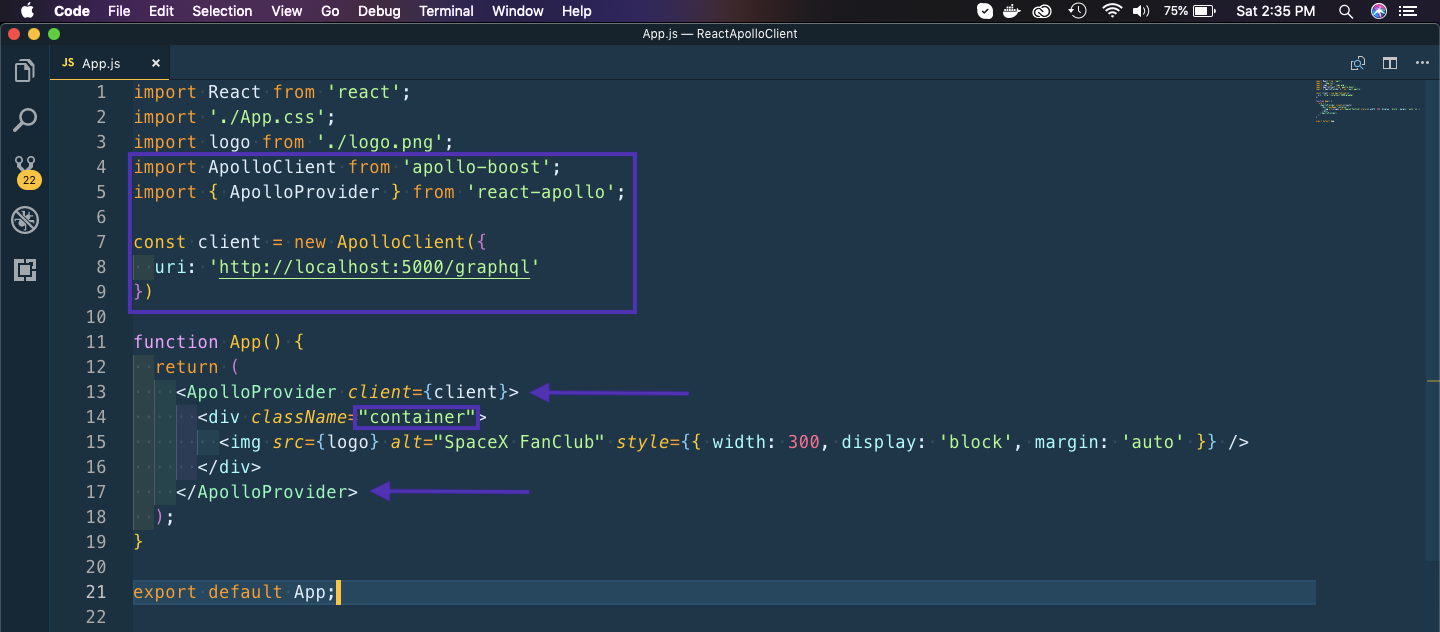Click line number 10 in the gutter
This screenshot has height=632, width=1440.
(95, 317)
